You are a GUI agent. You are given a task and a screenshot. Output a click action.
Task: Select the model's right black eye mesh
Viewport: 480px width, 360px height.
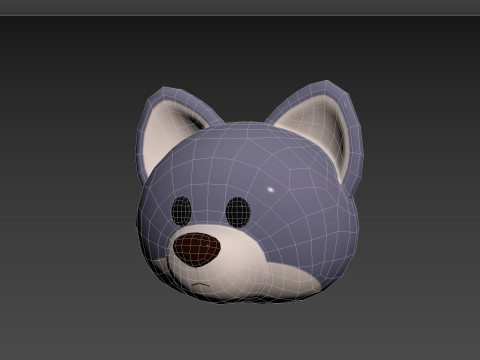click(x=238, y=212)
